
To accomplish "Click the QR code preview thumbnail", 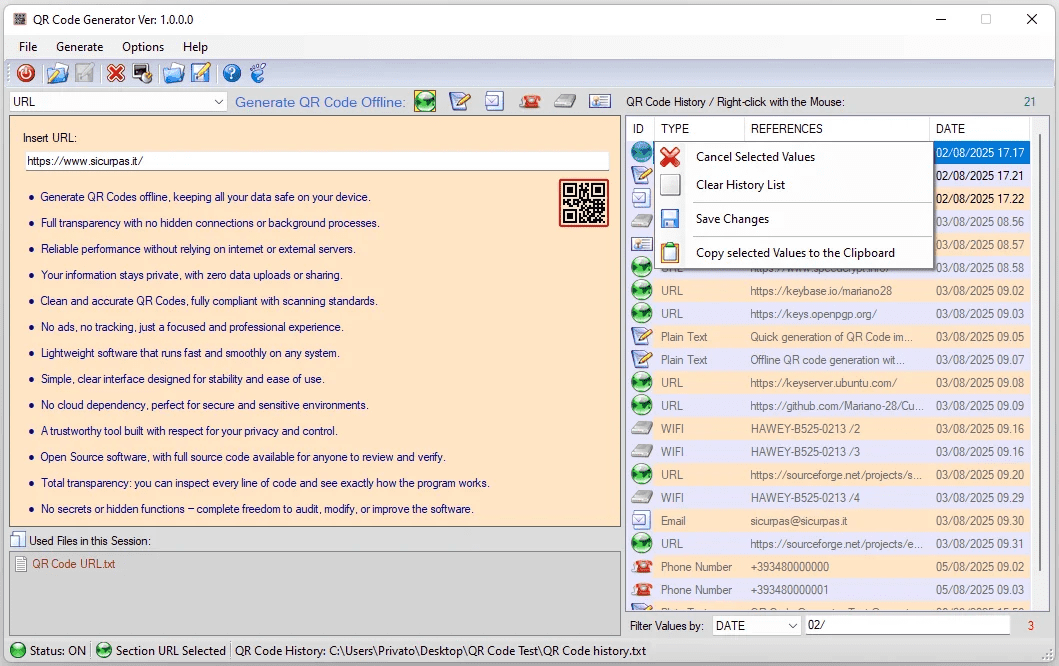I will (584, 203).
